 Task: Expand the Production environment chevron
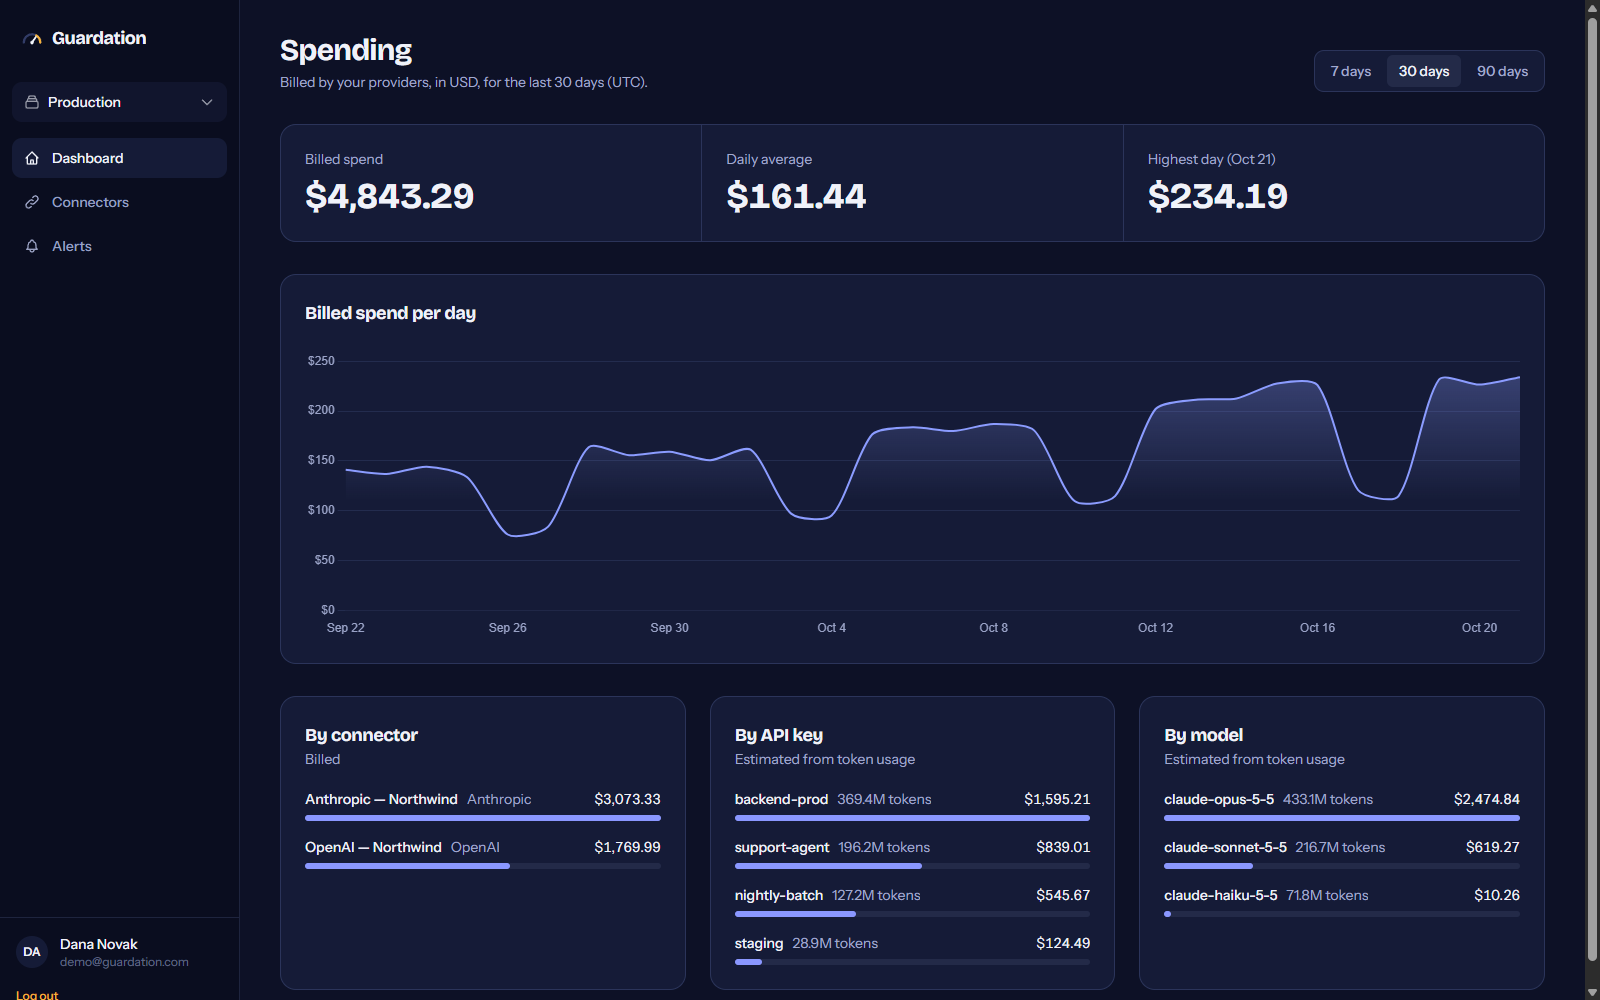tap(207, 102)
